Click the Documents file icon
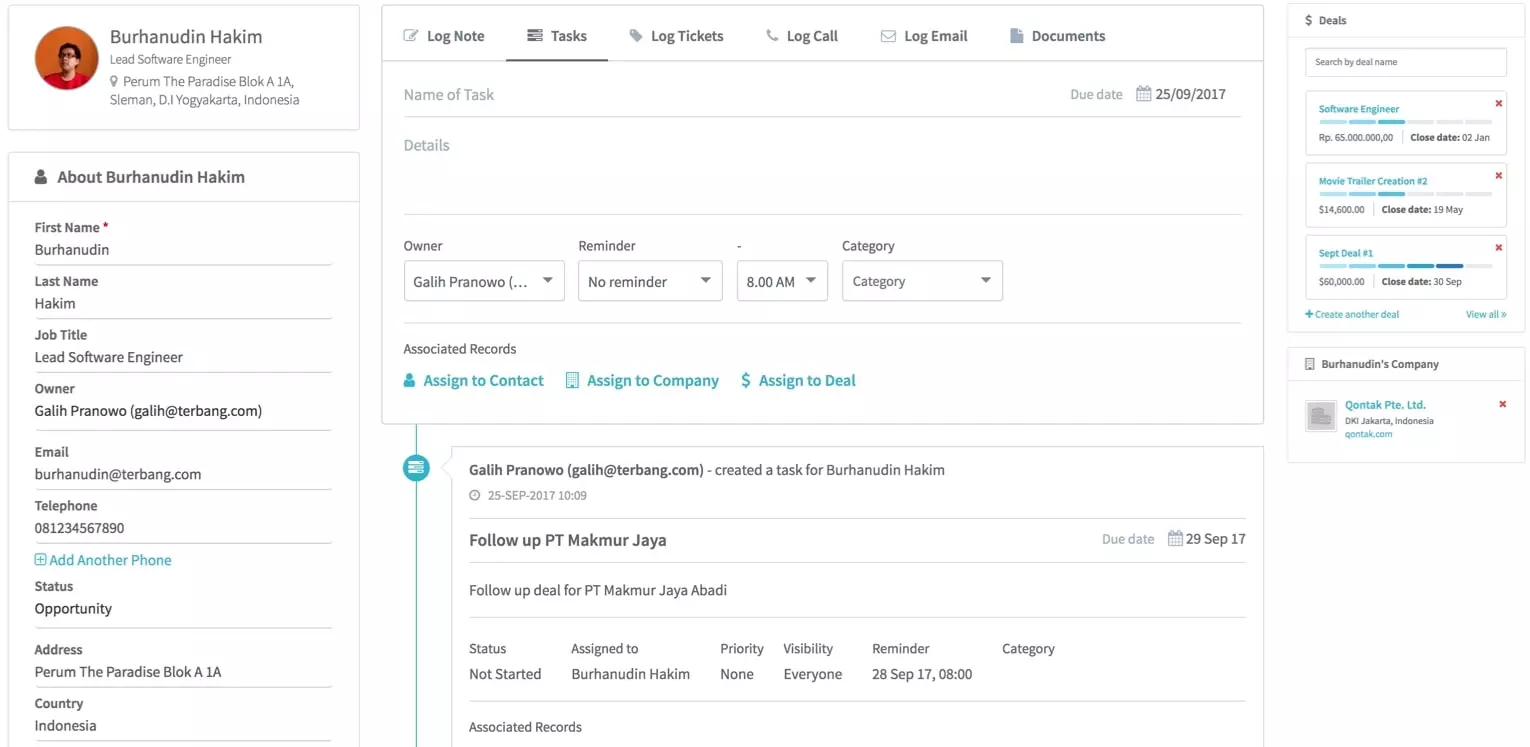Image resolution: width=1530 pixels, height=747 pixels. point(1017,36)
